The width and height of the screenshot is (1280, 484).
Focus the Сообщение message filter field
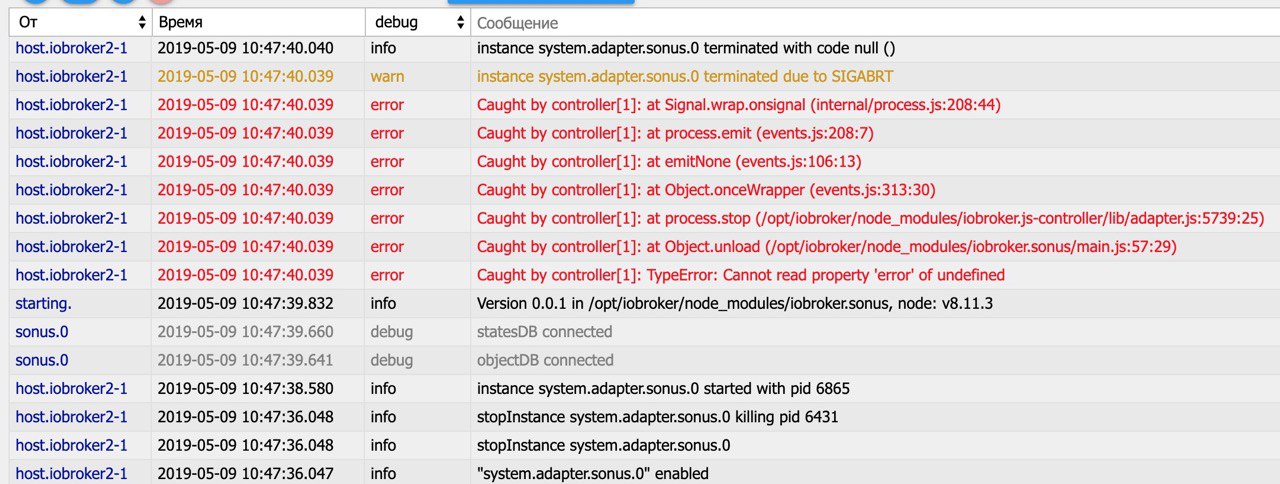874,22
